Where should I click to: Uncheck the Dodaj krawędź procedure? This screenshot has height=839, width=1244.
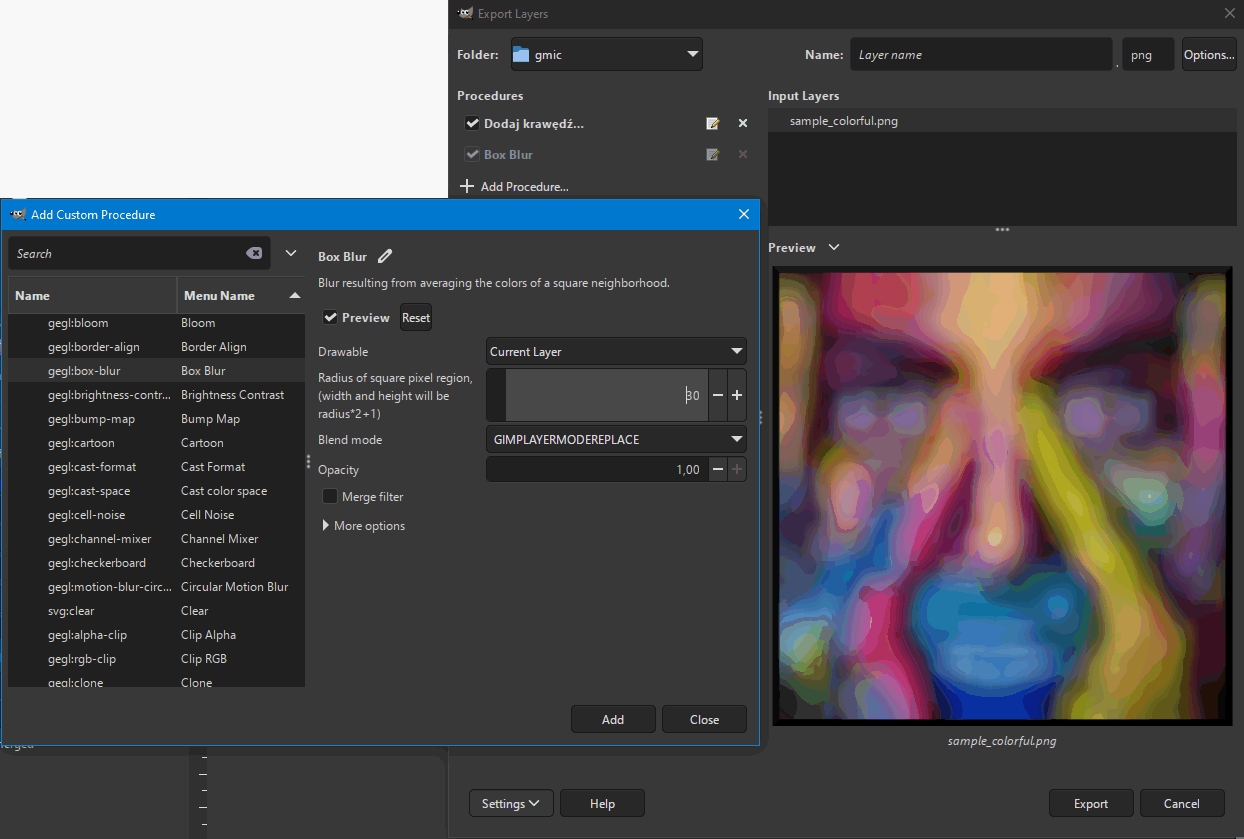coord(473,123)
